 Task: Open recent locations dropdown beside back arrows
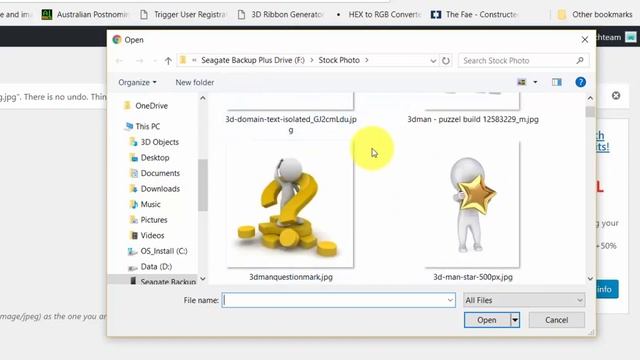(x=155, y=61)
